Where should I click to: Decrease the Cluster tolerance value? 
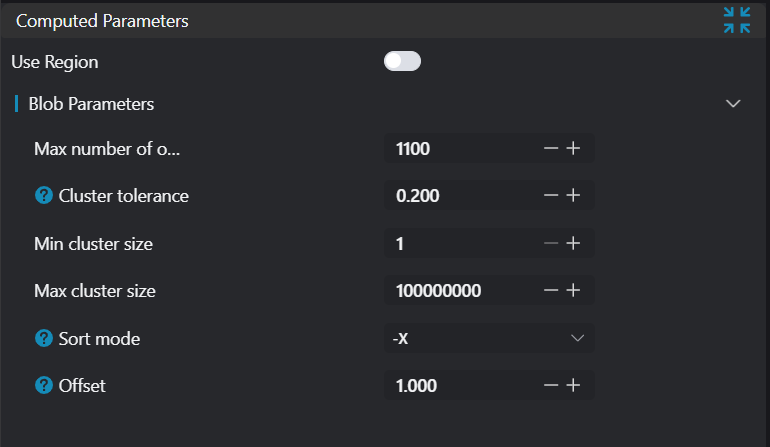[x=551, y=196]
